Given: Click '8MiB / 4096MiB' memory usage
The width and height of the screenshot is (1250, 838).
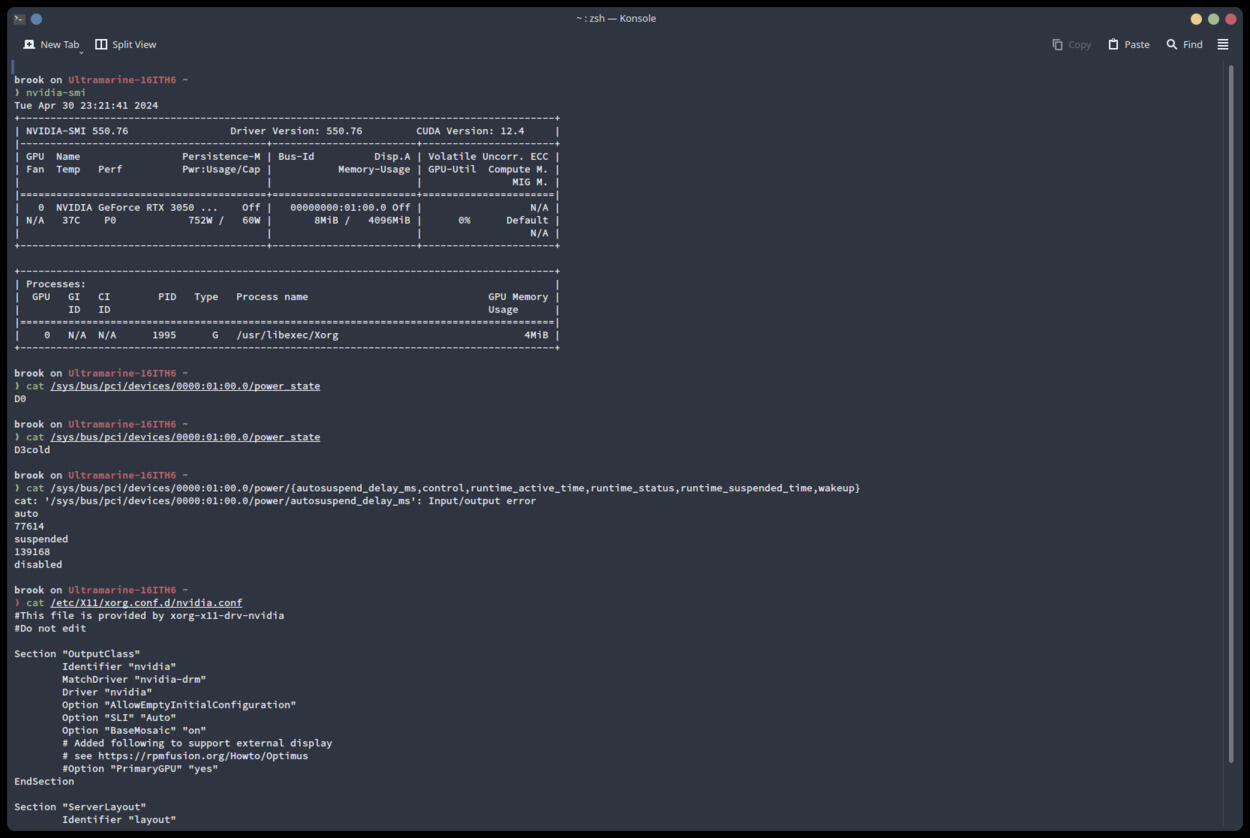Looking at the screenshot, I should 362,220.
